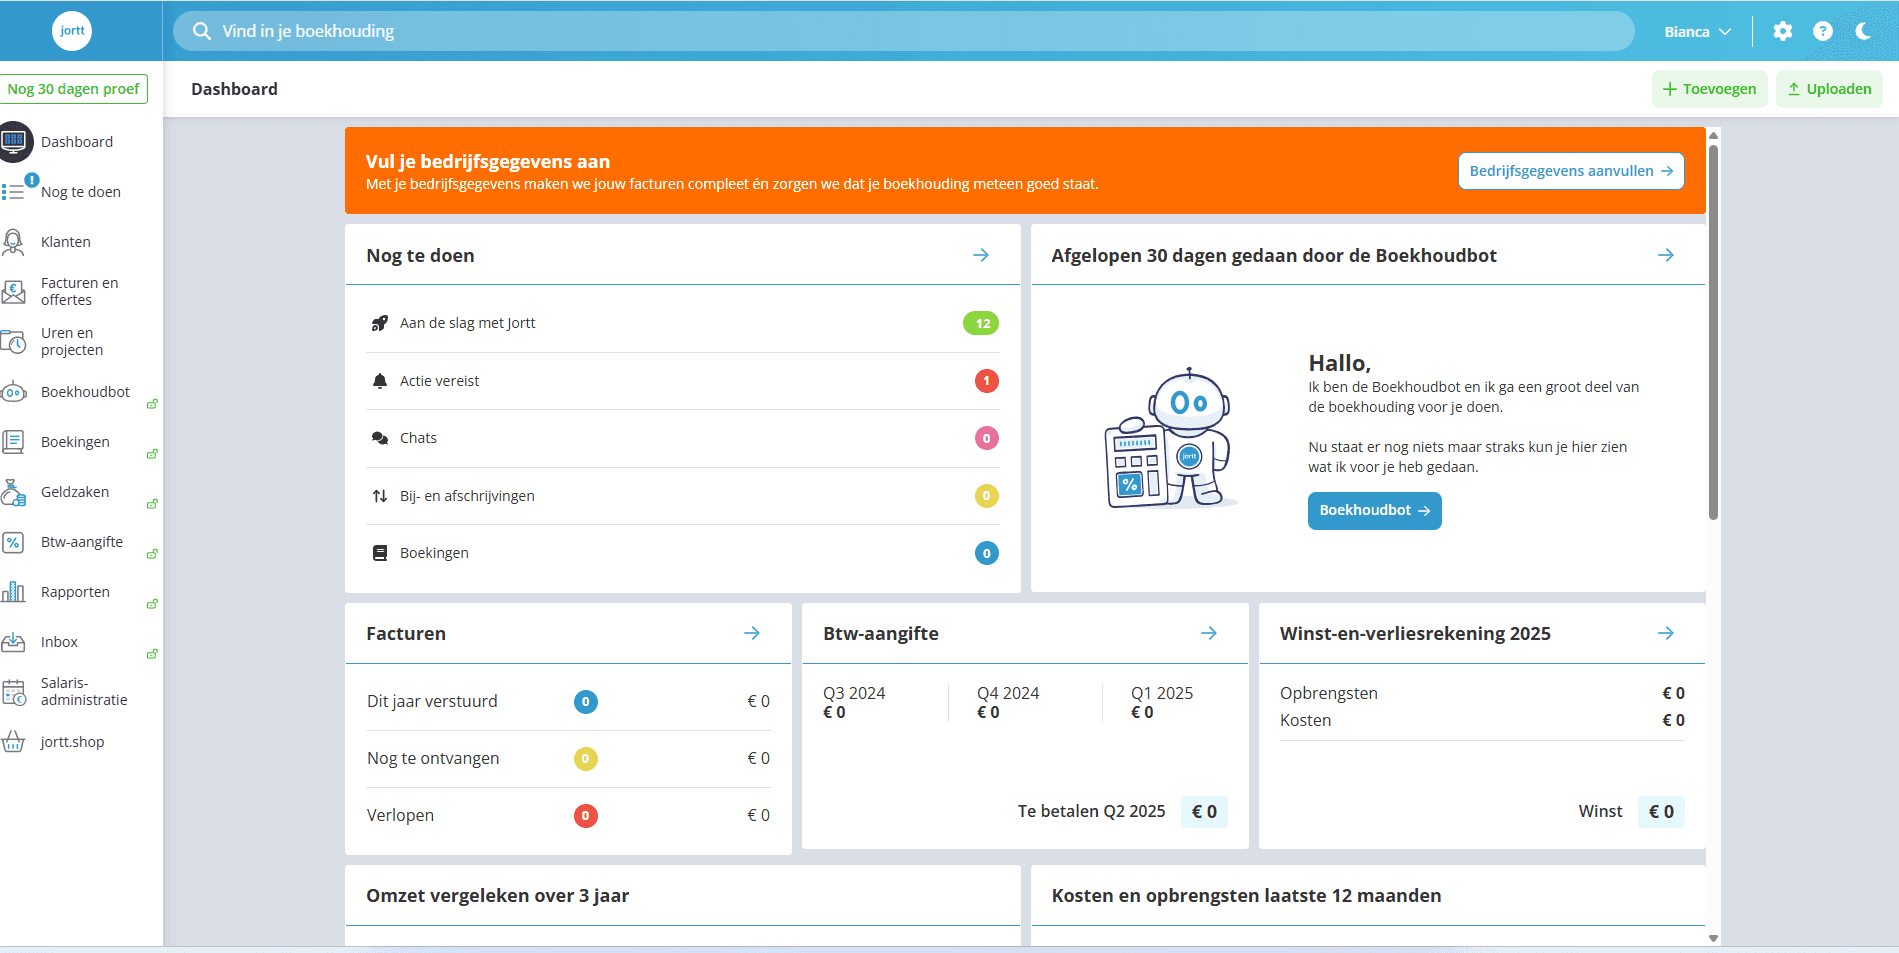
Task: Open the help question mark icon
Action: pyautogui.click(x=1823, y=31)
